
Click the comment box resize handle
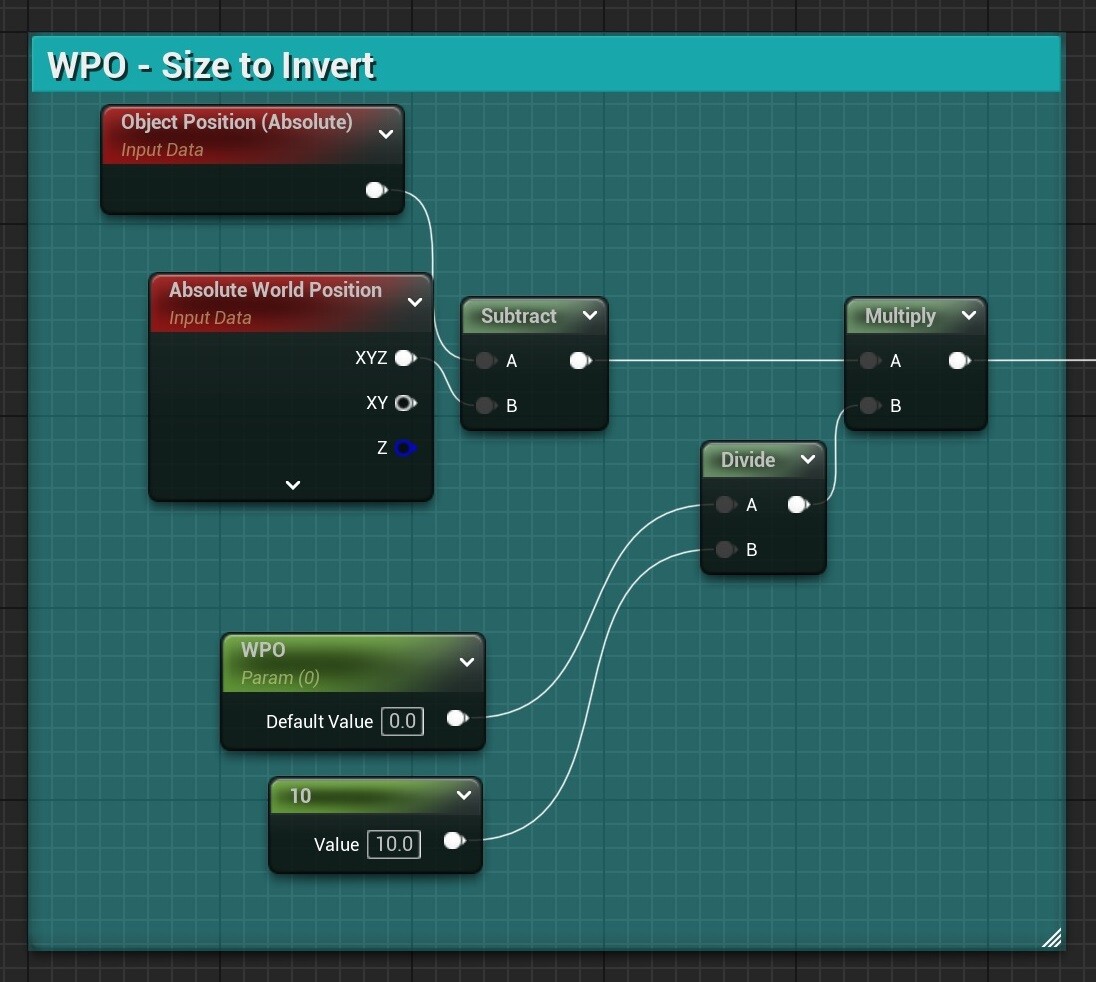(1051, 937)
